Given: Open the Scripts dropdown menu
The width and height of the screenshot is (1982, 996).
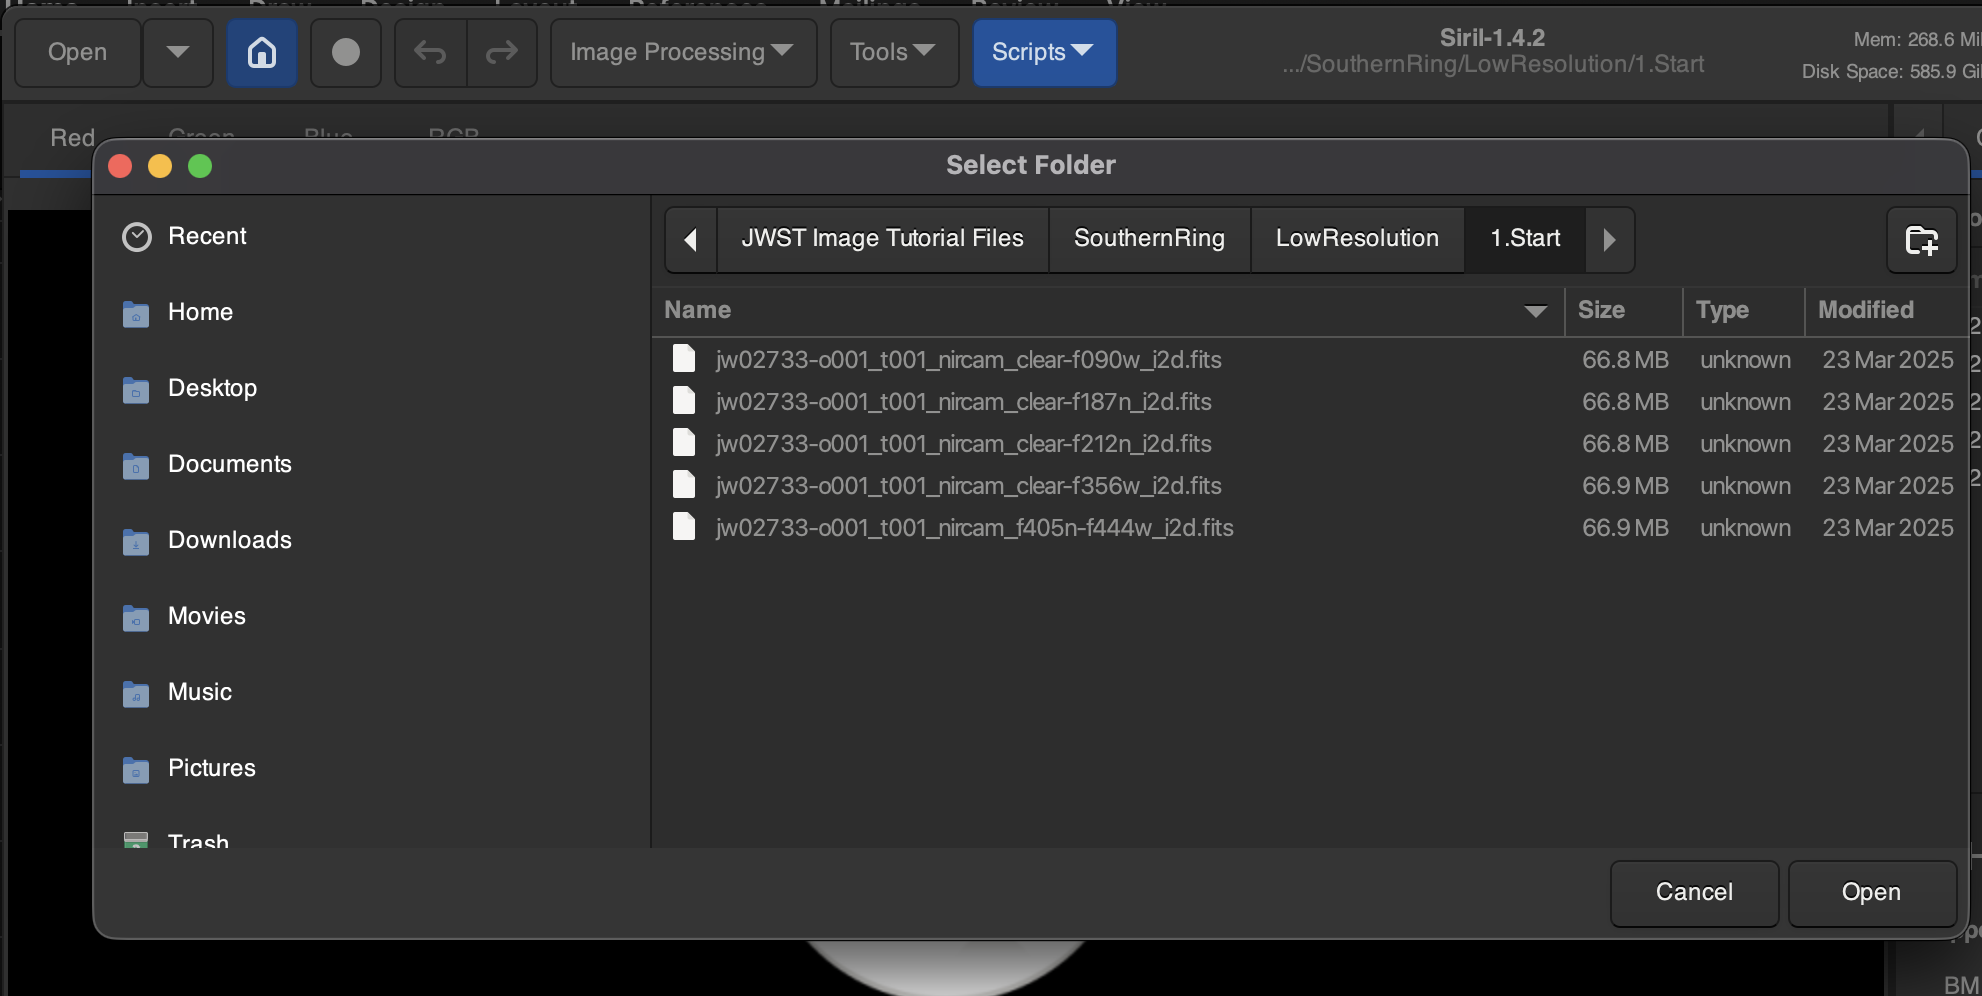Looking at the screenshot, I should [x=1043, y=52].
